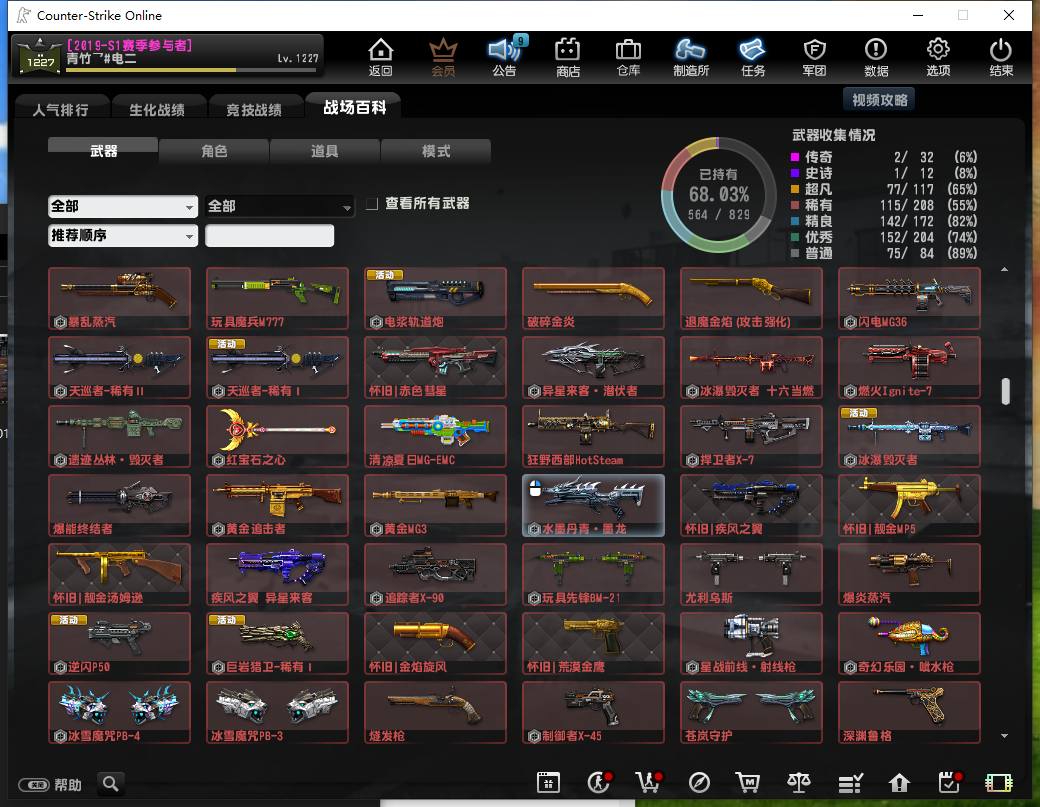Viewport: 1040px width, 807px height.
Task: Switch to the 人气排行 tab
Action: 61,109
